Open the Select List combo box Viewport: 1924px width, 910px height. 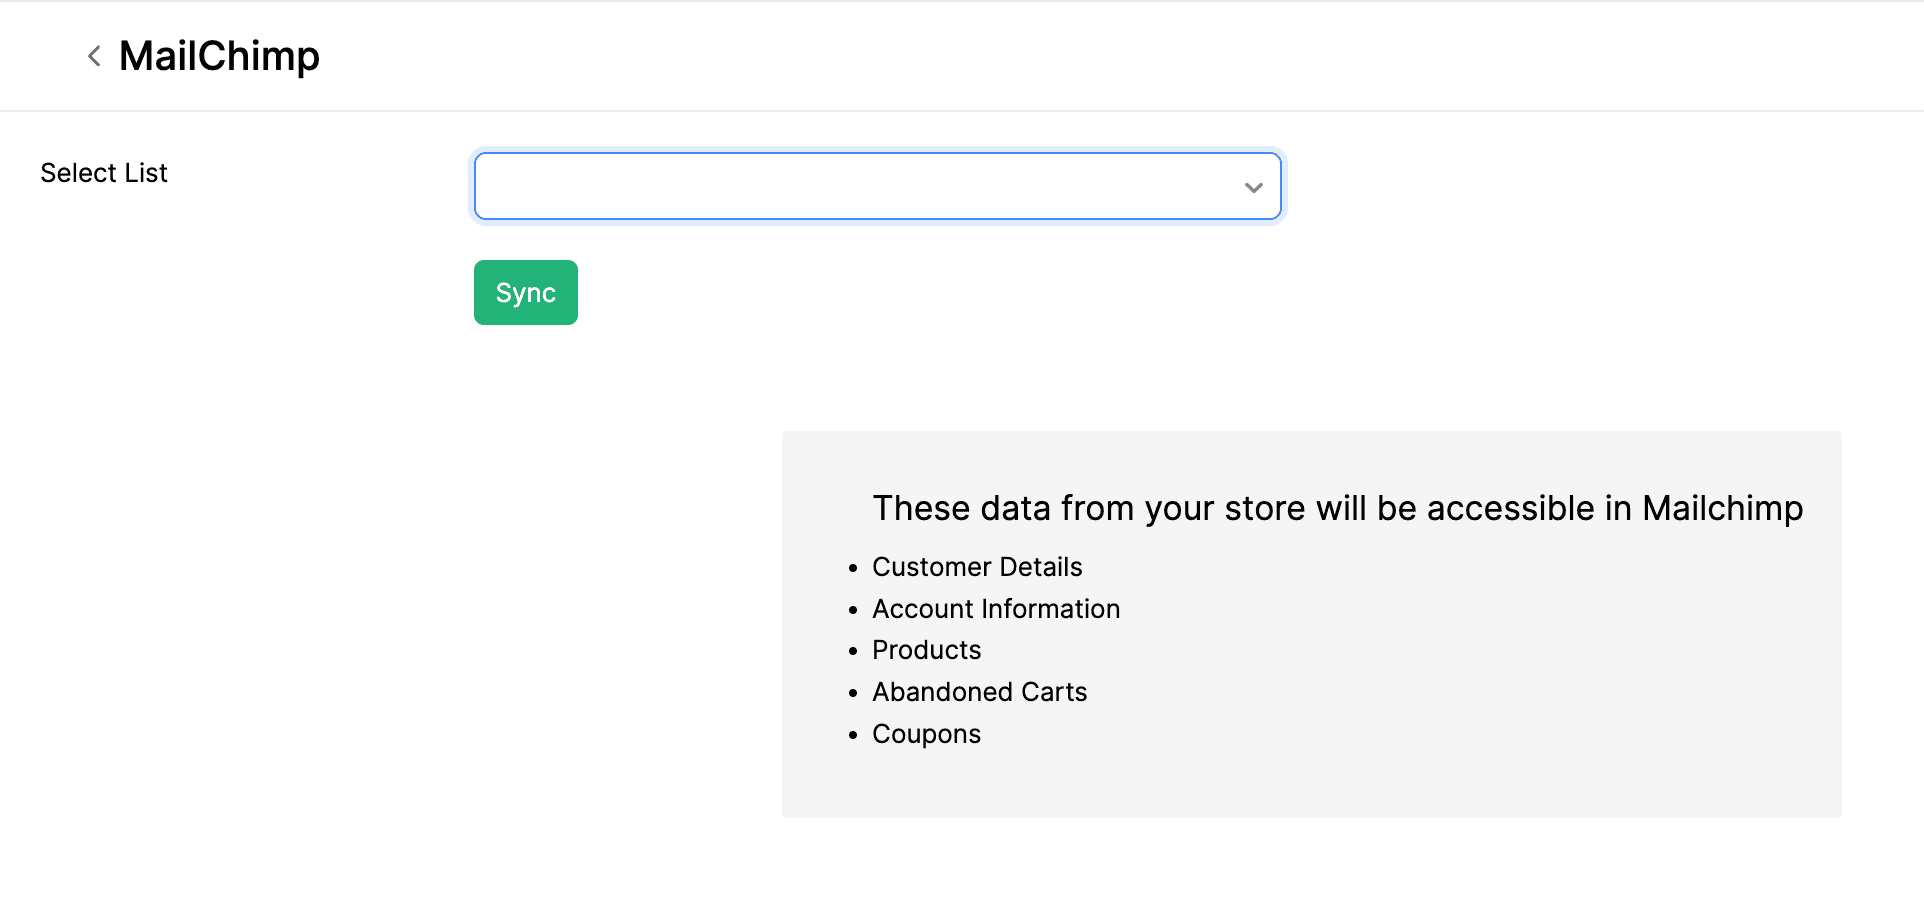pos(860,186)
